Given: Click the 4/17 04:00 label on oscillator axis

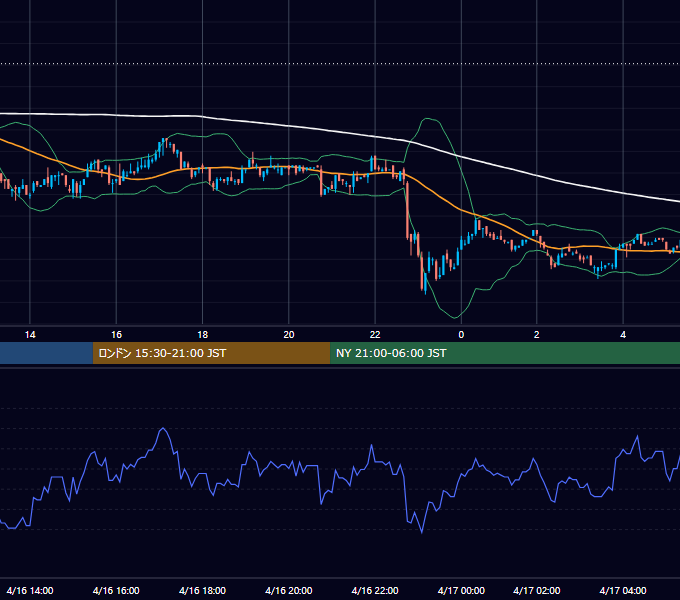Looking at the screenshot, I should pyautogui.click(x=623, y=590).
